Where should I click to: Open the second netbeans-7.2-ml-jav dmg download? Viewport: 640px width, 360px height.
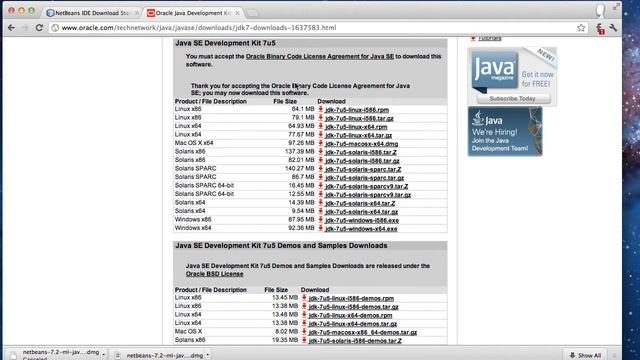tap(160, 356)
